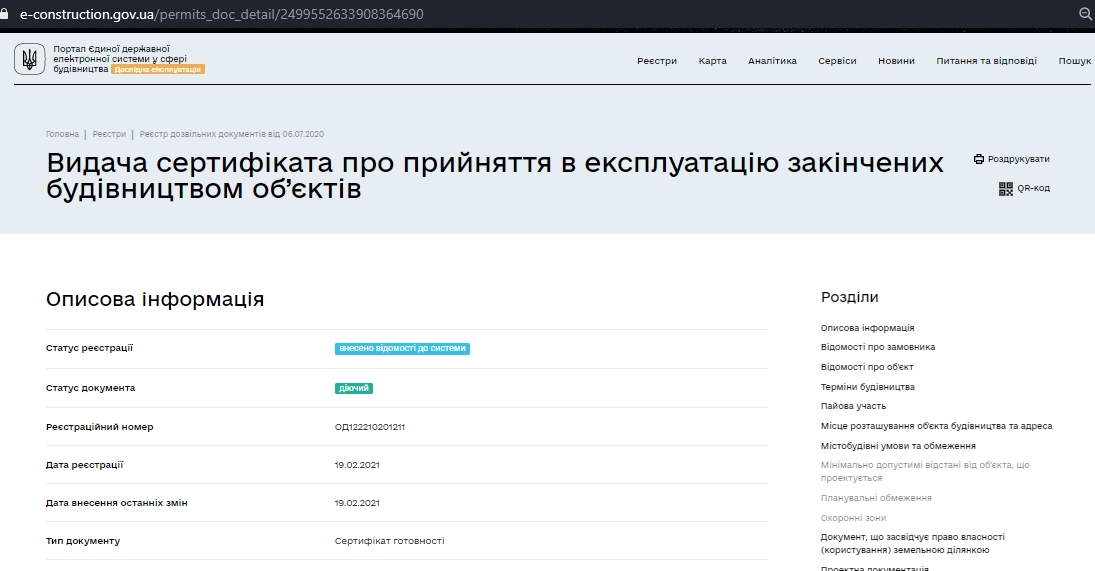Click the Роздрукувати link

[1018, 159]
